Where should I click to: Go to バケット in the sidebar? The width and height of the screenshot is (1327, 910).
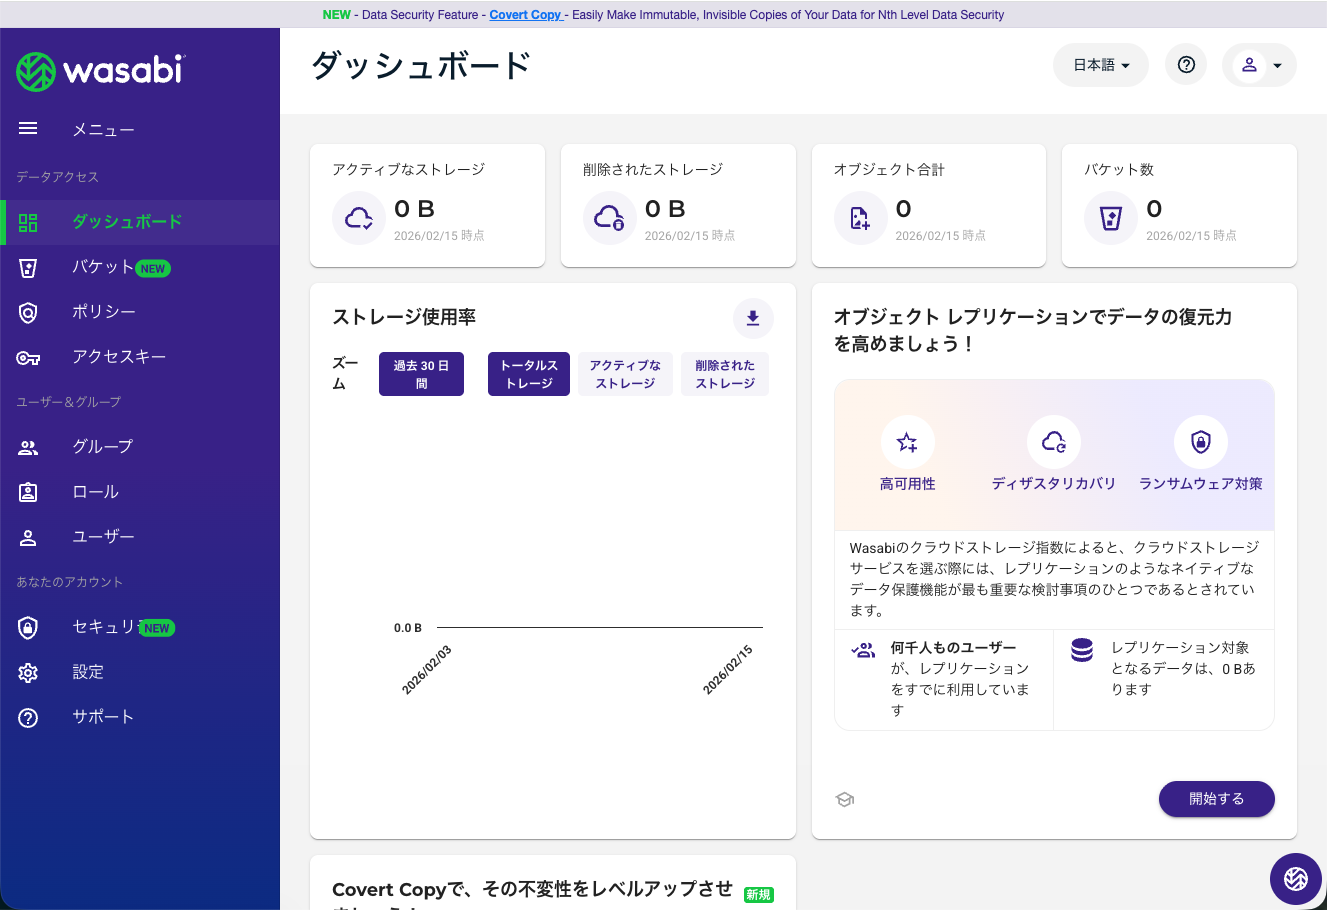103,267
